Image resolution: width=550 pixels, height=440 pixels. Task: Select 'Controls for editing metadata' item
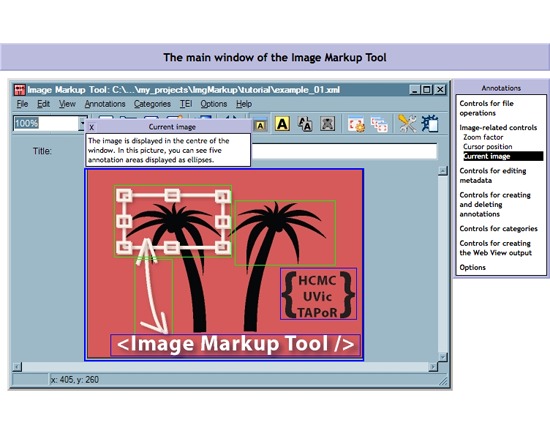tap(493, 175)
